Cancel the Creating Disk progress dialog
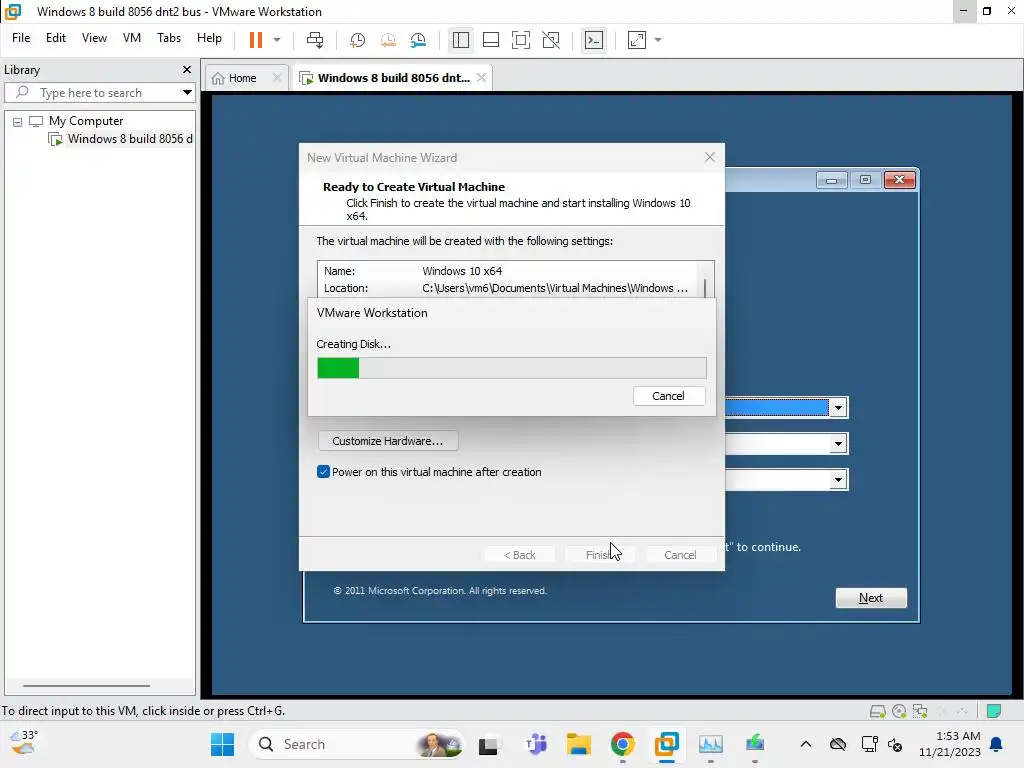The height and width of the screenshot is (768, 1024). pos(668,396)
